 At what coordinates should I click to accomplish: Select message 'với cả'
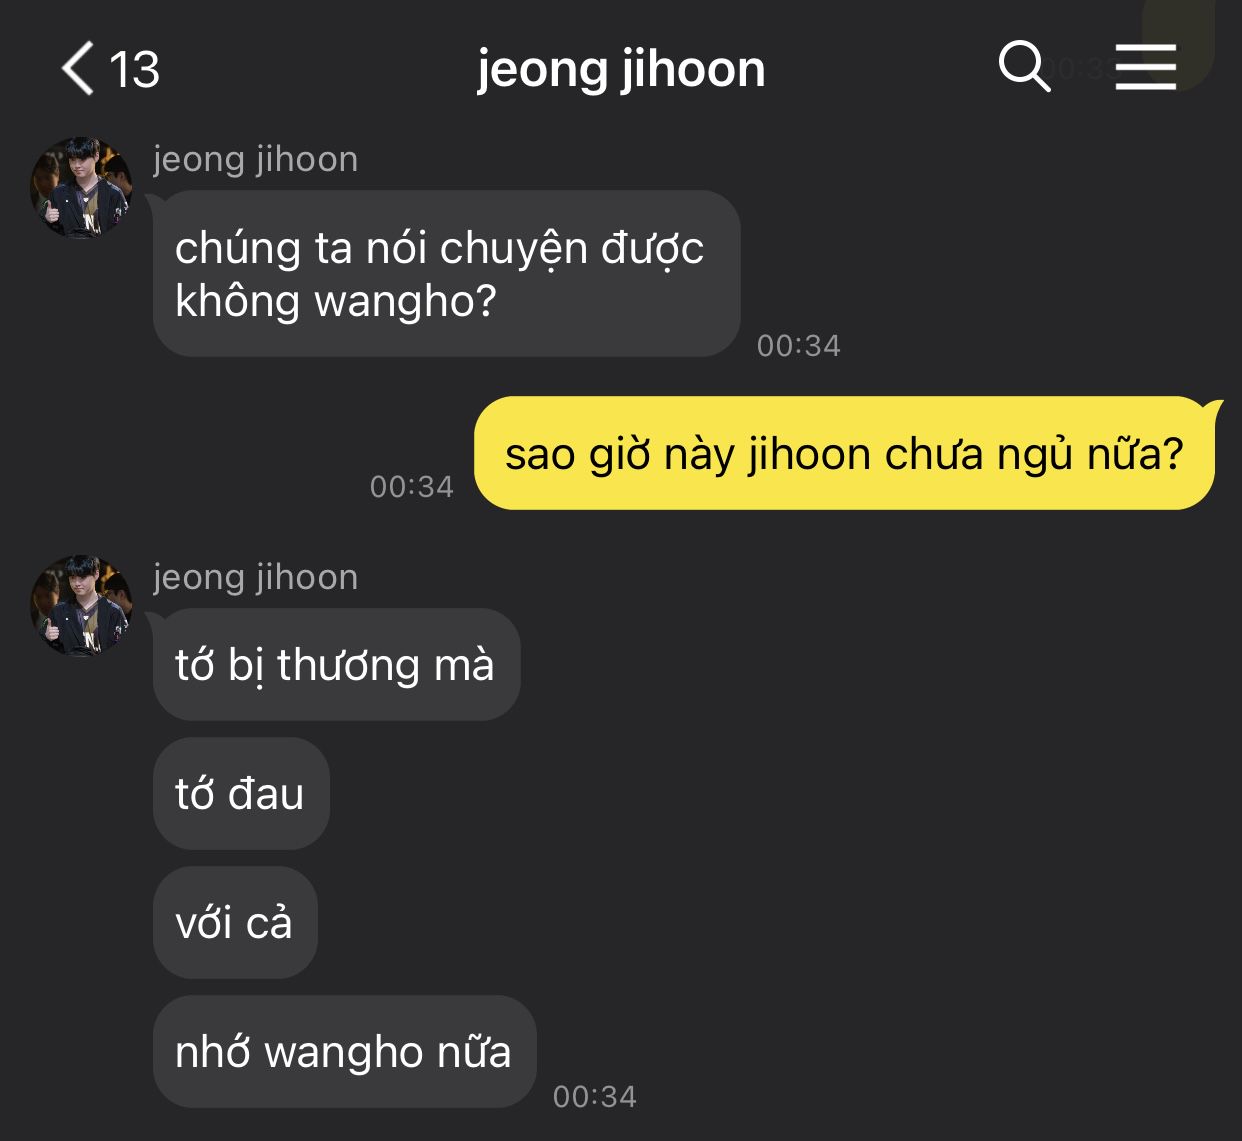235,922
